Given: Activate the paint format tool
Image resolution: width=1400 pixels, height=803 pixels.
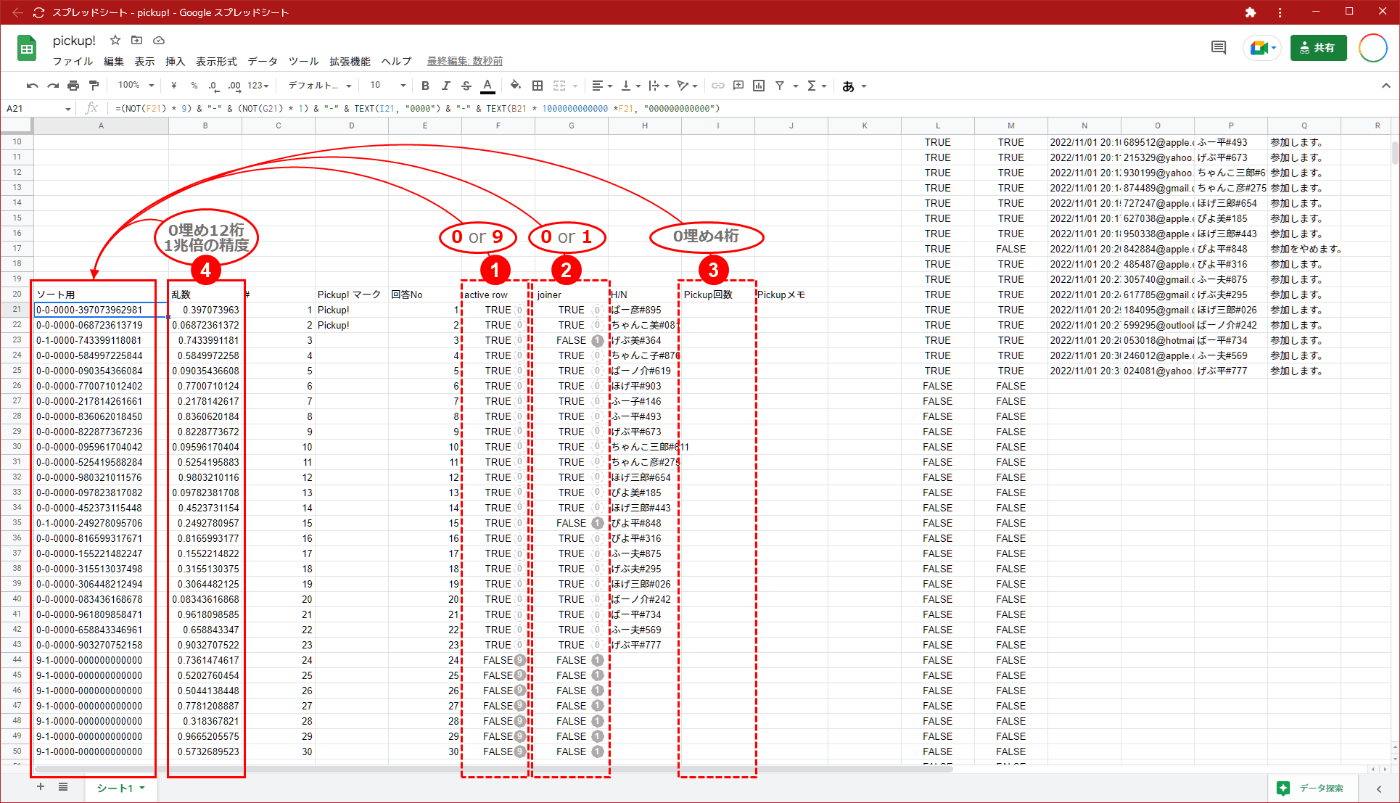Looking at the screenshot, I should pyautogui.click(x=94, y=86).
